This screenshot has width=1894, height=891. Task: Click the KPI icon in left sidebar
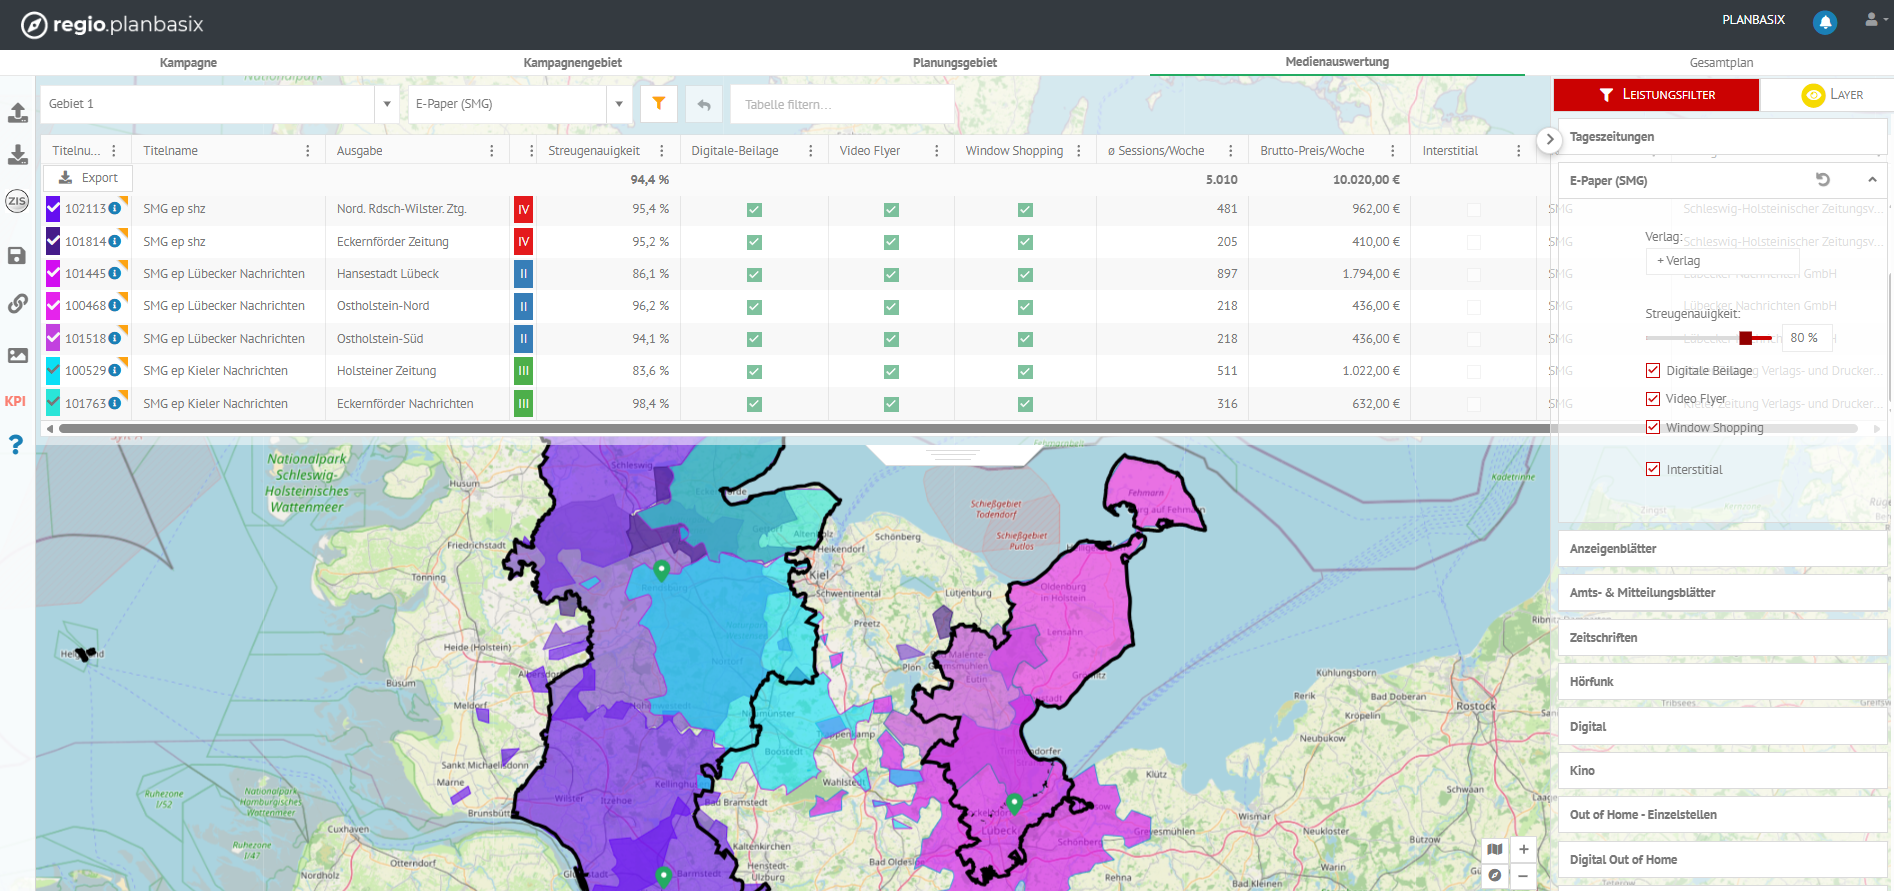pos(15,401)
